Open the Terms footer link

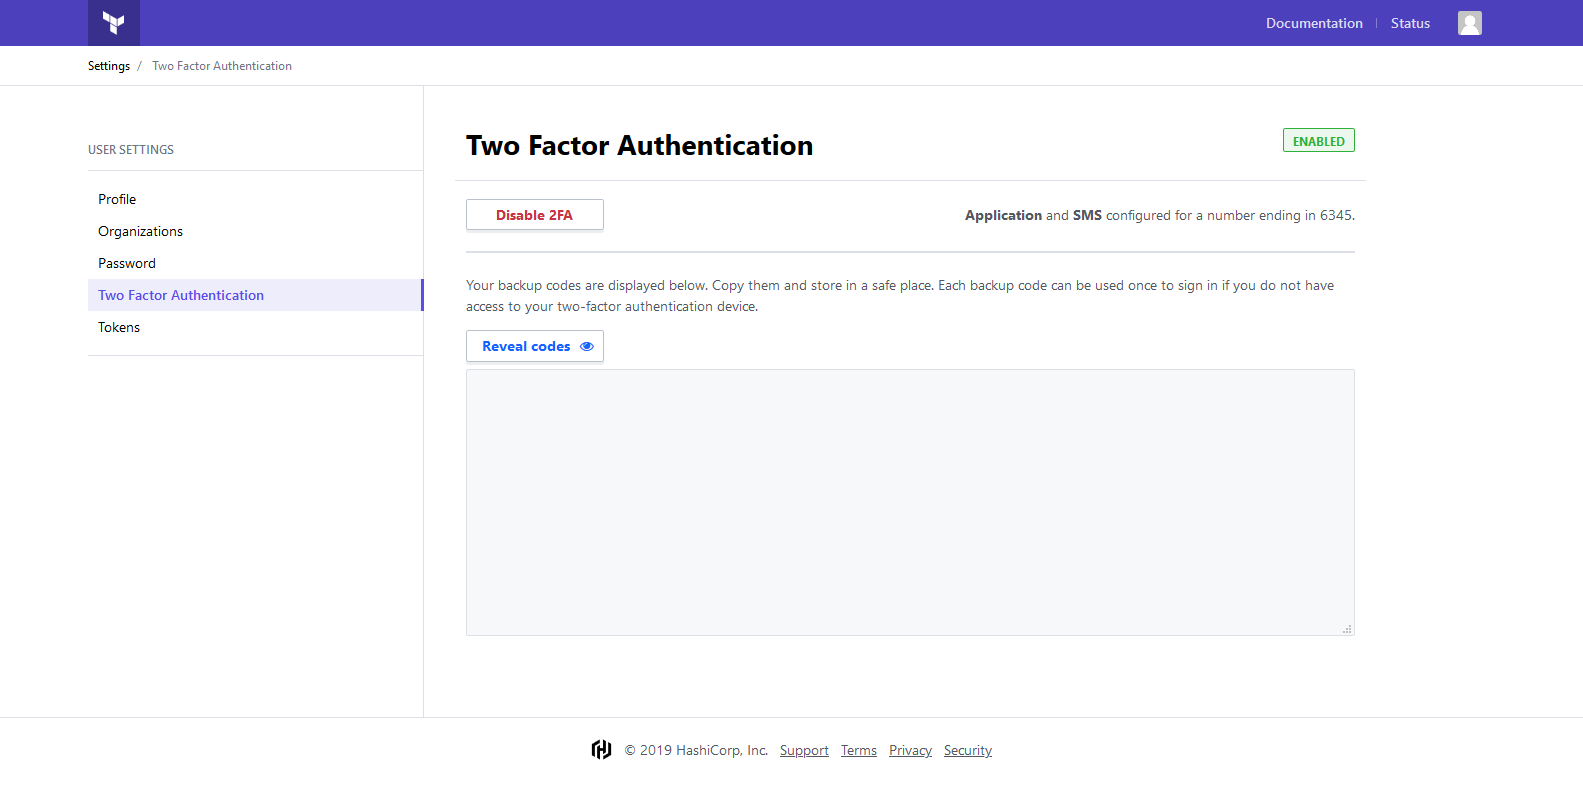click(x=858, y=750)
